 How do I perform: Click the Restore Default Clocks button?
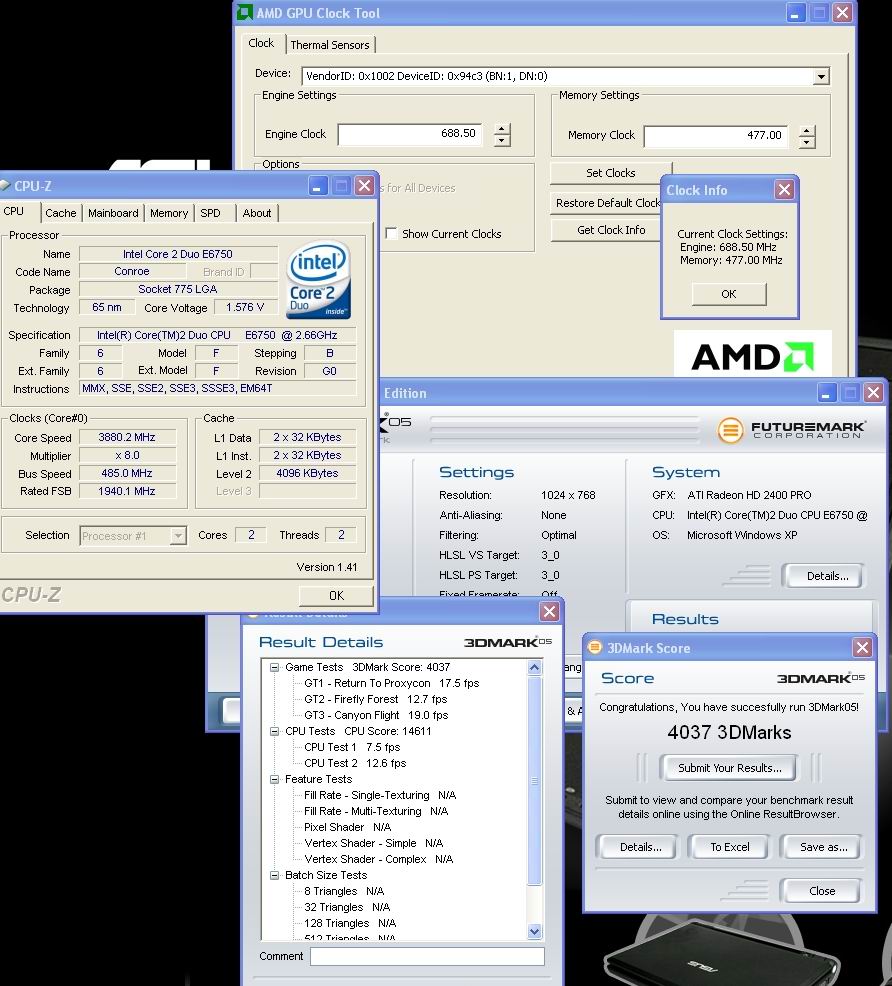[606, 203]
